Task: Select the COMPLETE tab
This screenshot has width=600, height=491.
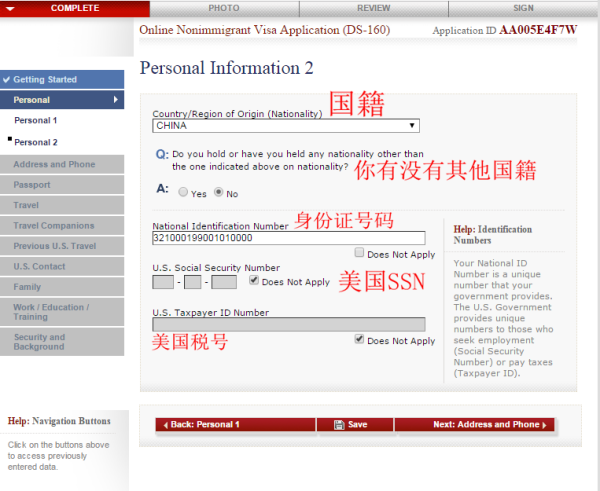Action: [x=74, y=8]
